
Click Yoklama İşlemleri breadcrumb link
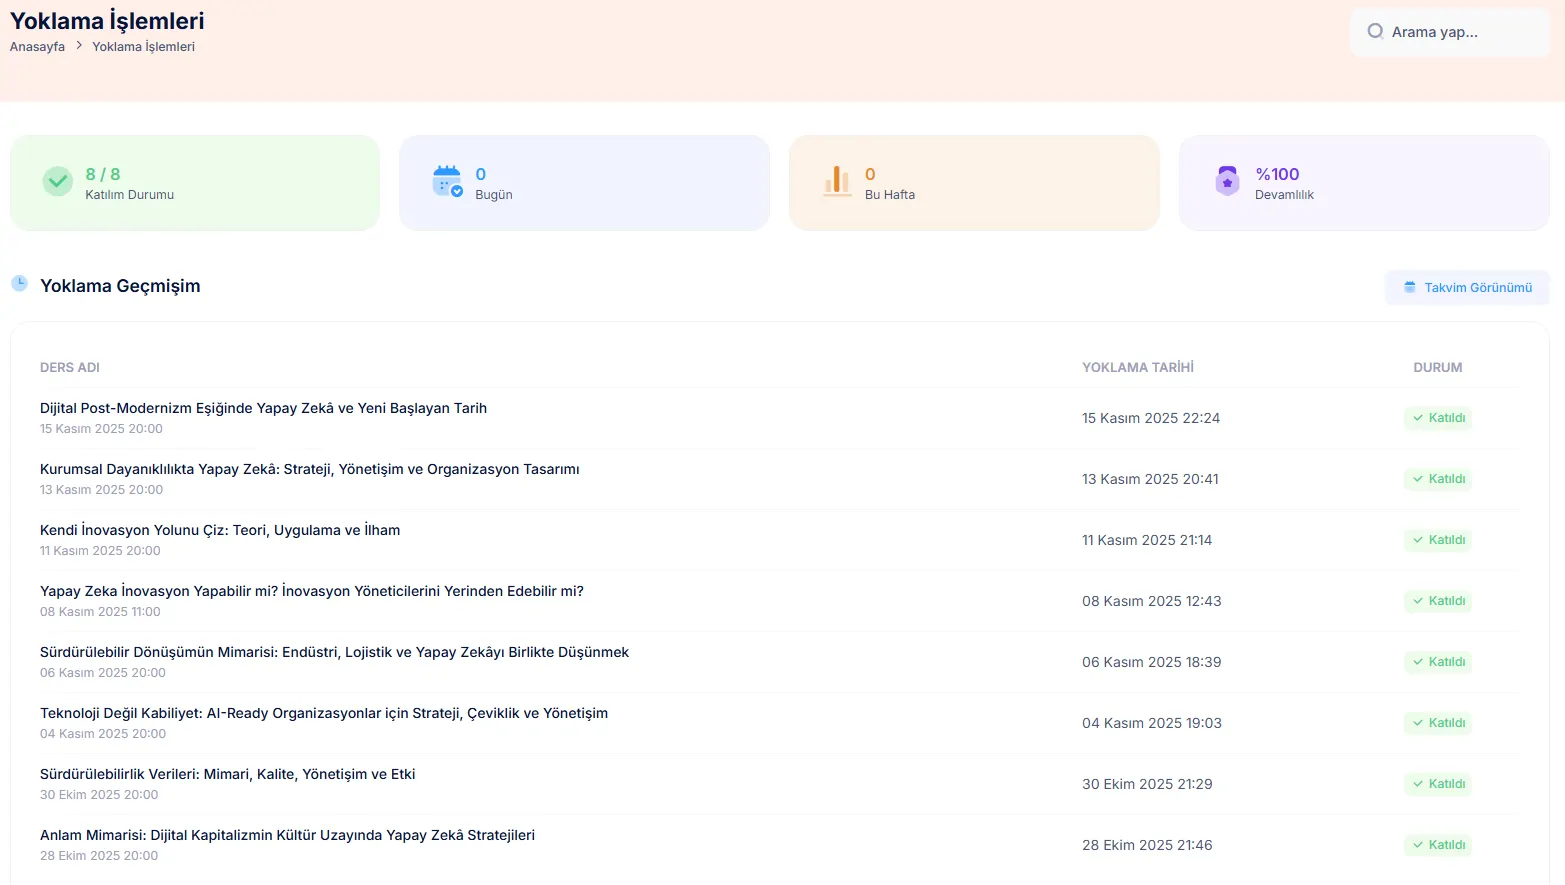(x=143, y=47)
